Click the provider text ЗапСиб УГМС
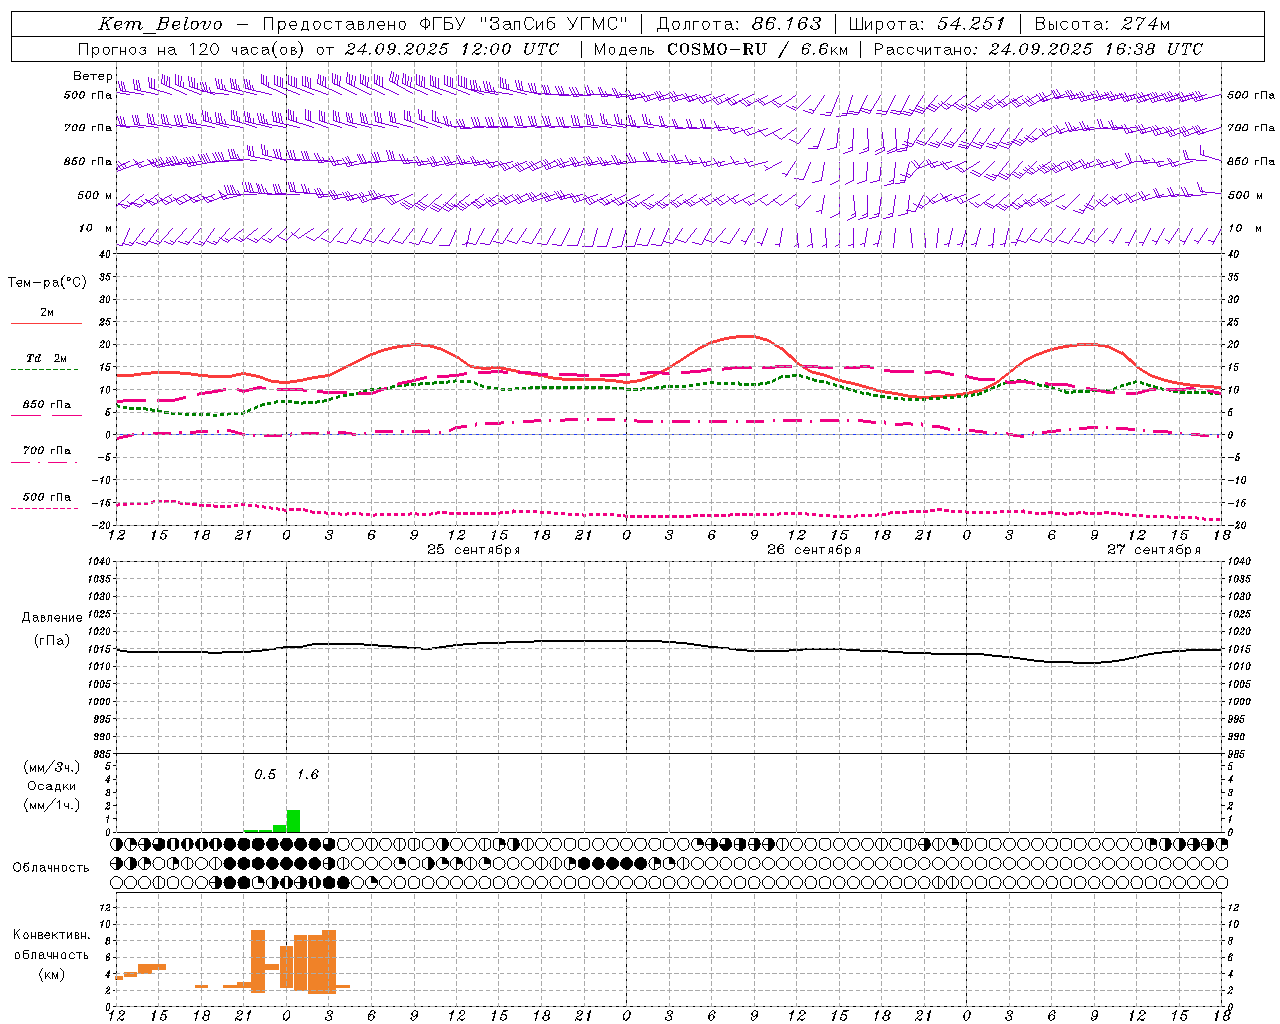The image size is (1280, 1024). pyautogui.click(x=554, y=24)
